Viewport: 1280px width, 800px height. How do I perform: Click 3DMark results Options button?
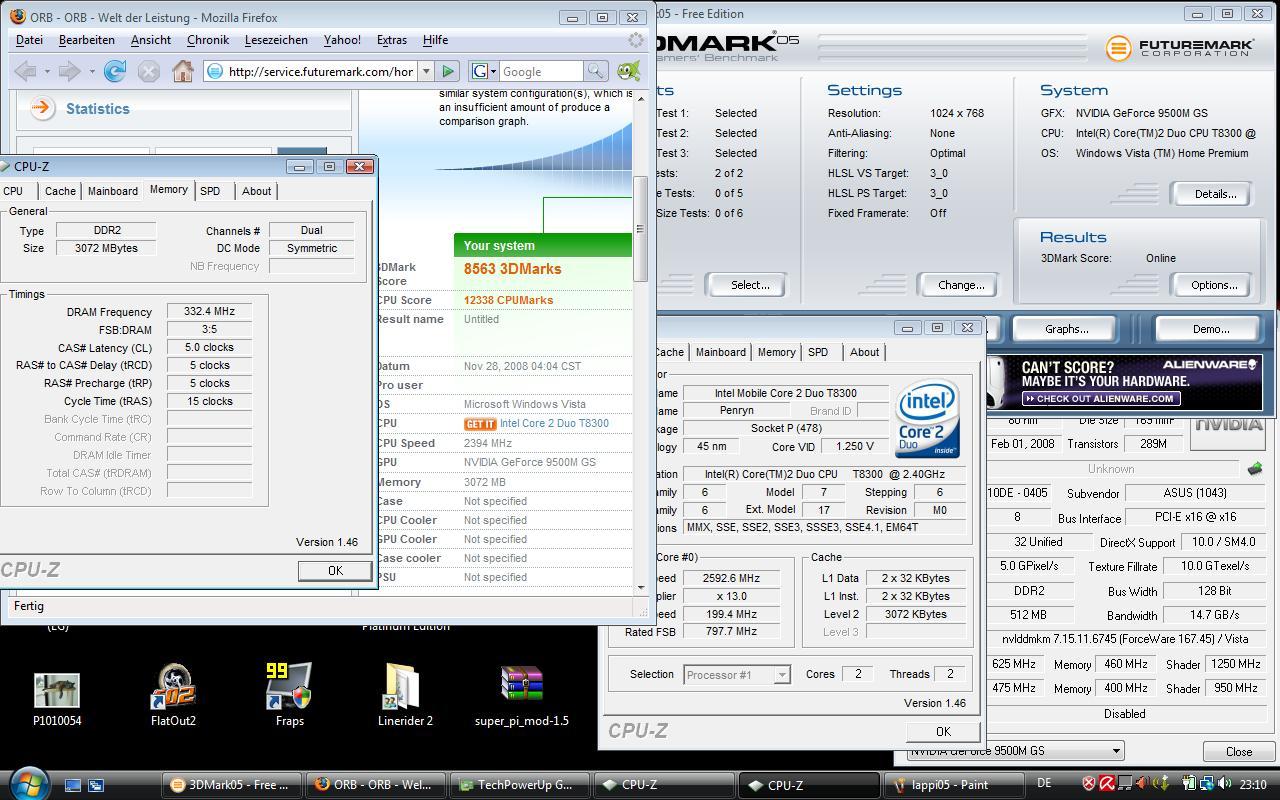[1213, 285]
